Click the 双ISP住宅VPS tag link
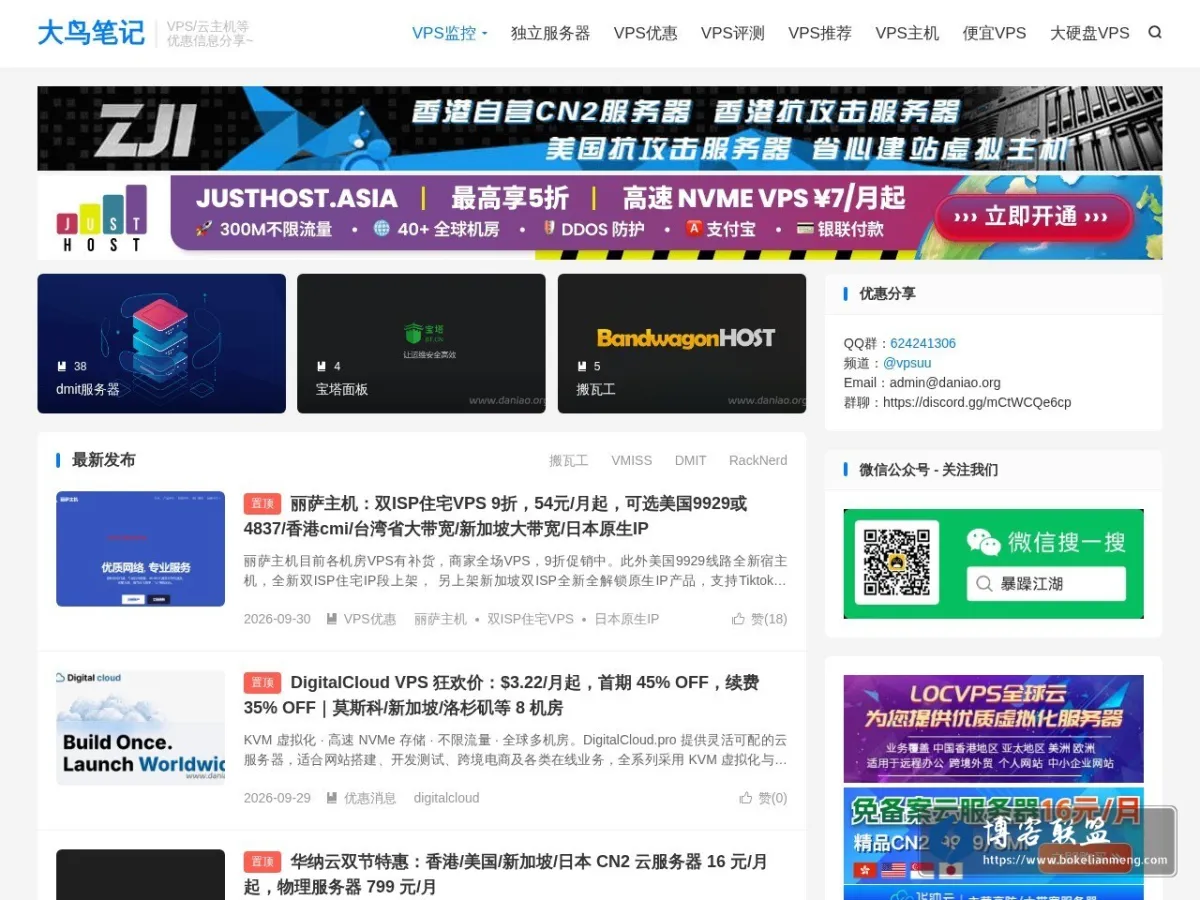 530,619
